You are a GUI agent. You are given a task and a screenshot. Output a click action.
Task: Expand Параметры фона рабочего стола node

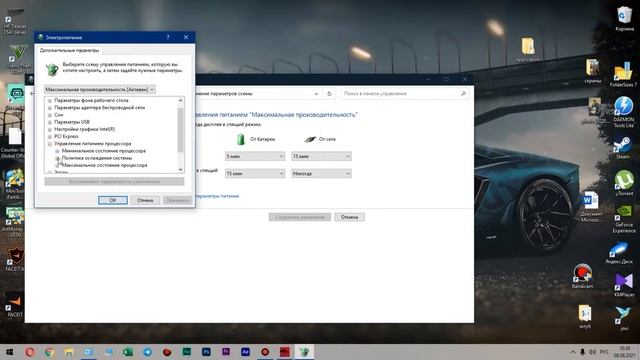[50, 100]
